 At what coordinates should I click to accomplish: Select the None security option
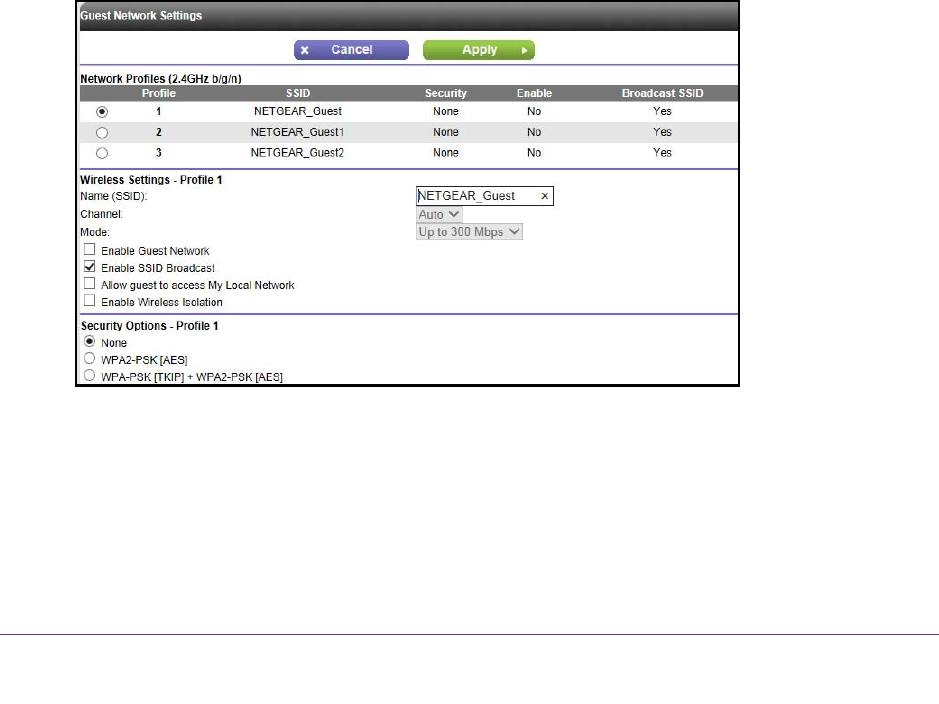click(90, 341)
